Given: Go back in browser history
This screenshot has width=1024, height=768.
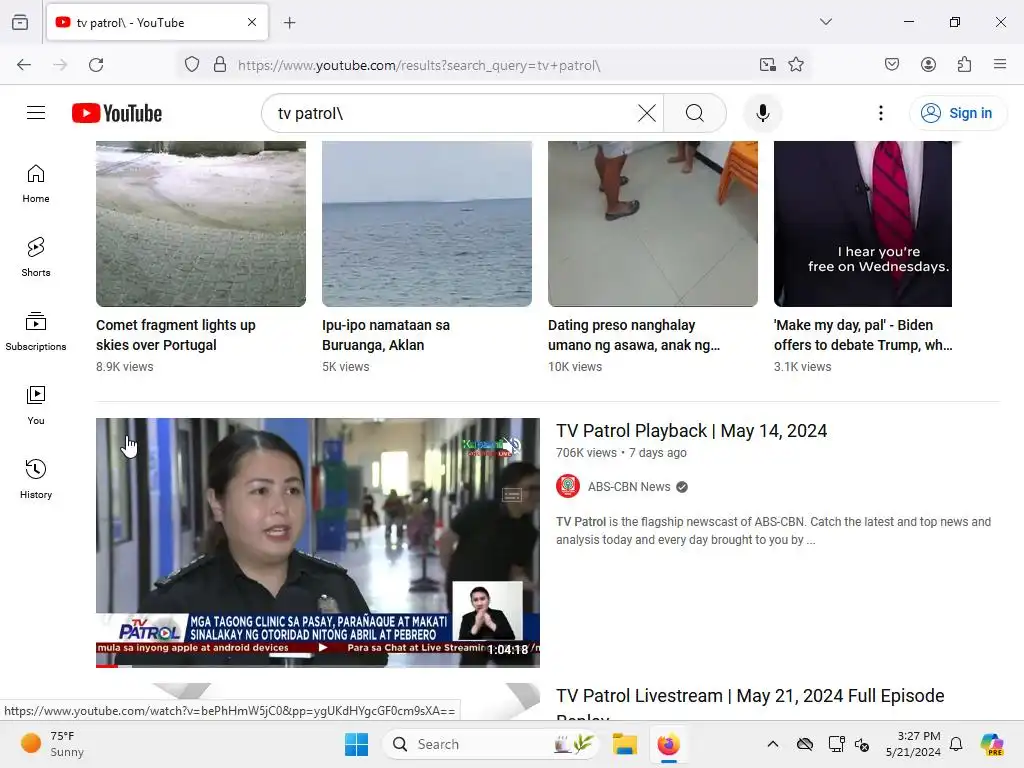Looking at the screenshot, I should (x=24, y=65).
